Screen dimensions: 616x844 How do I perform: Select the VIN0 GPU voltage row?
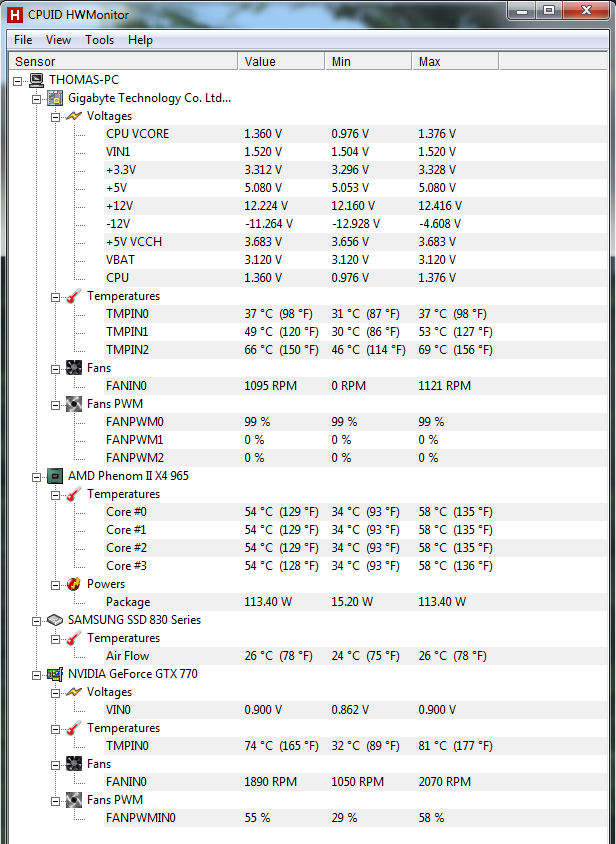(355, 710)
